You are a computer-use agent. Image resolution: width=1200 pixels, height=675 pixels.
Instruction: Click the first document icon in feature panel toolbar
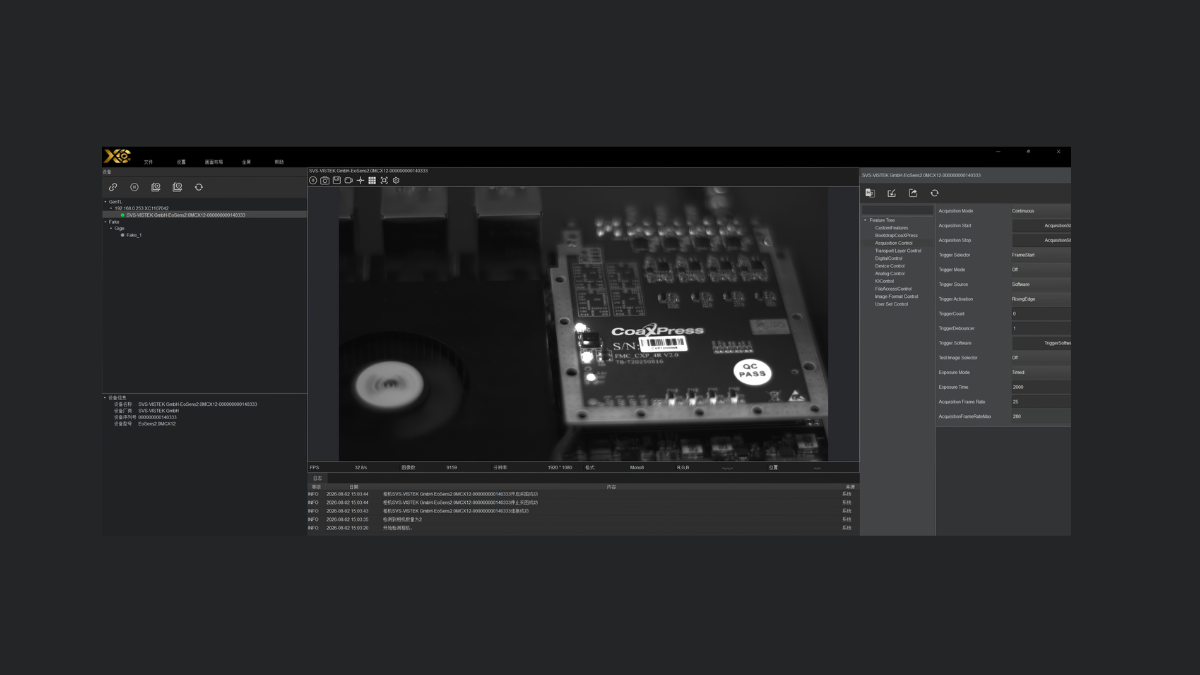(x=870, y=193)
